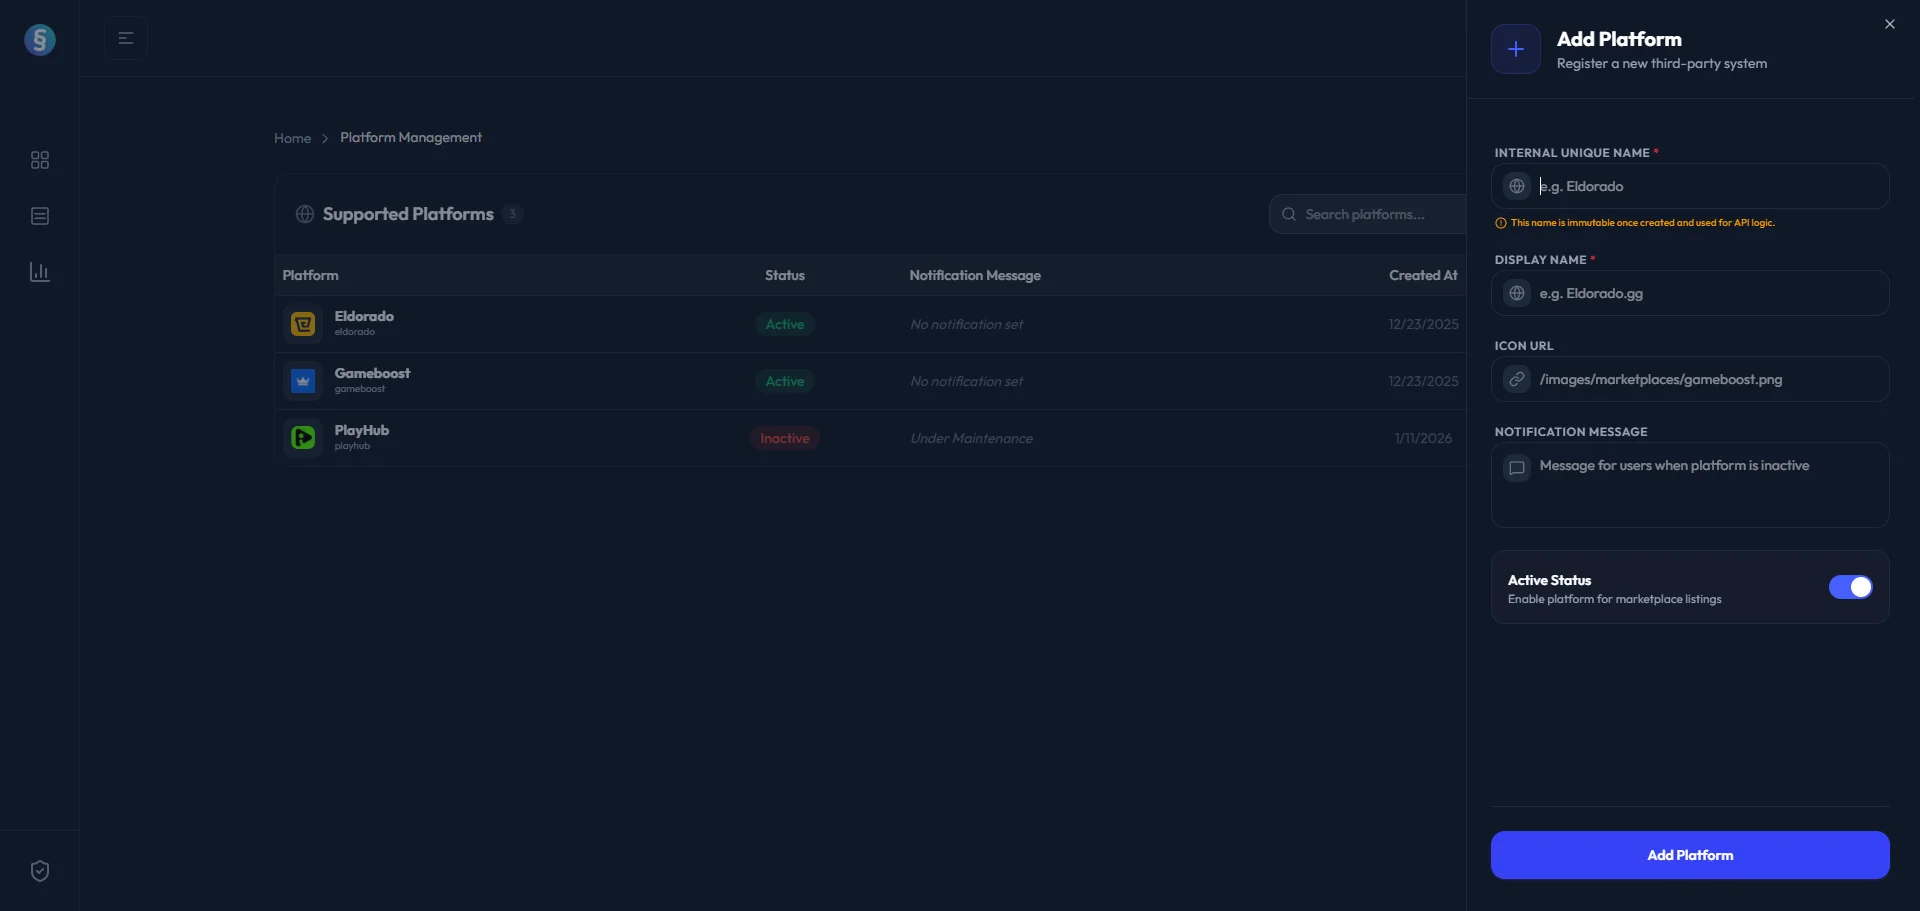1920x911 pixels.
Task: Click the app logo in the sidebar
Action: pyautogui.click(x=40, y=40)
